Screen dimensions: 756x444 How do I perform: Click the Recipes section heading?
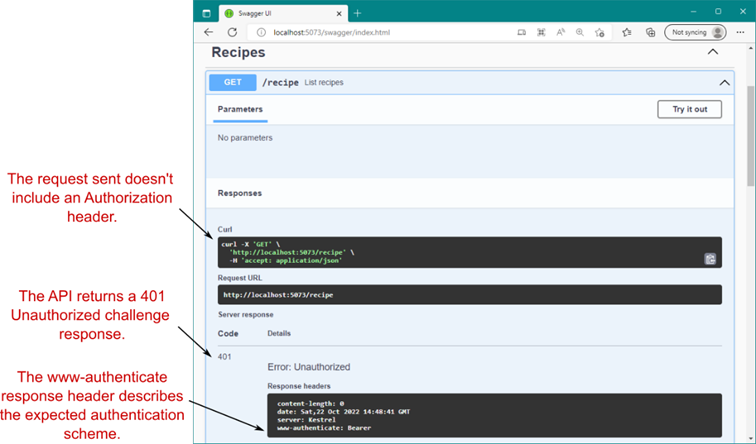(x=238, y=52)
